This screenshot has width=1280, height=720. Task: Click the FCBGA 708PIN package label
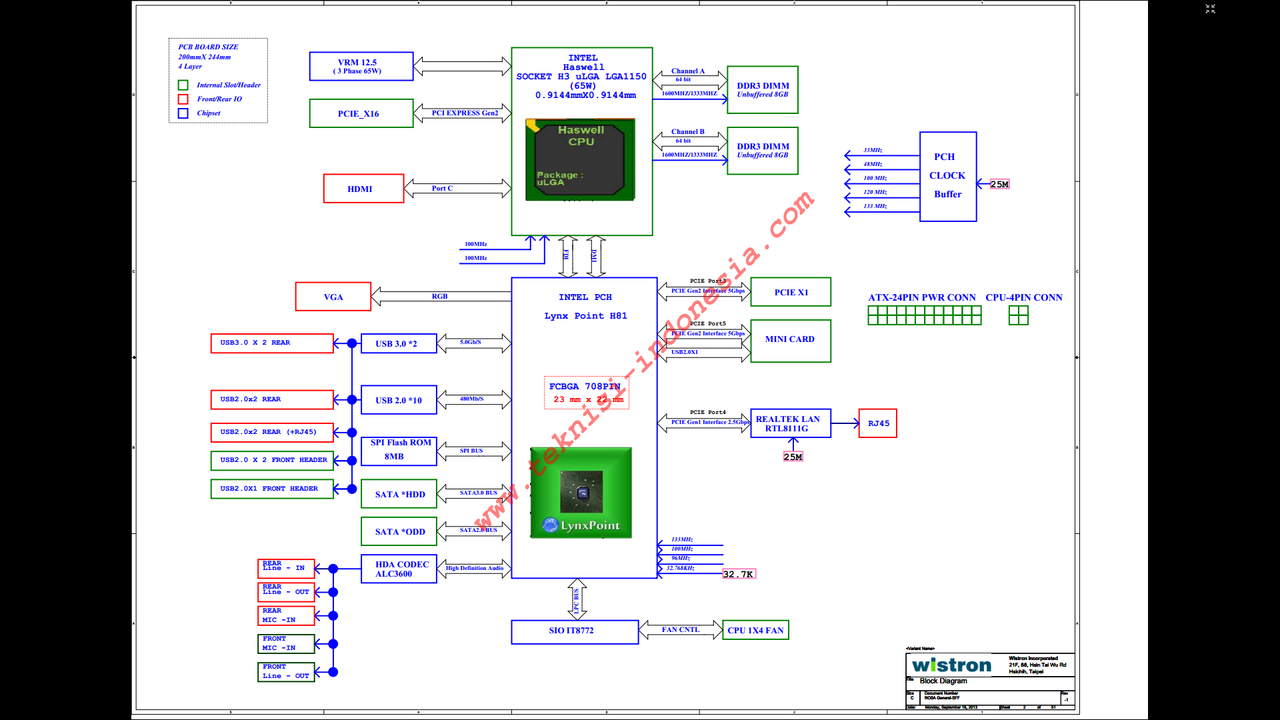[x=585, y=386]
